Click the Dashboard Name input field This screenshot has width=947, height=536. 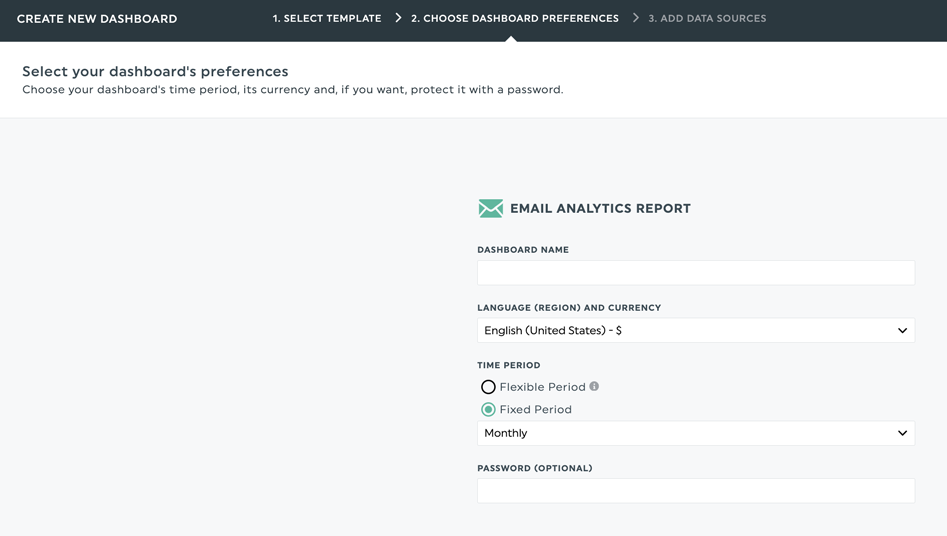point(696,273)
